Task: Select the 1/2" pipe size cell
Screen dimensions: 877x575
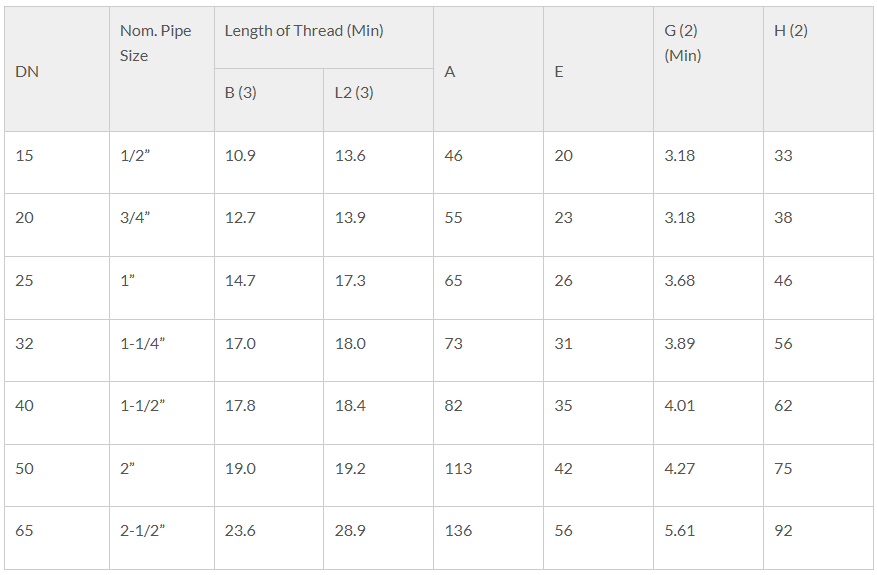Action: [162, 163]
